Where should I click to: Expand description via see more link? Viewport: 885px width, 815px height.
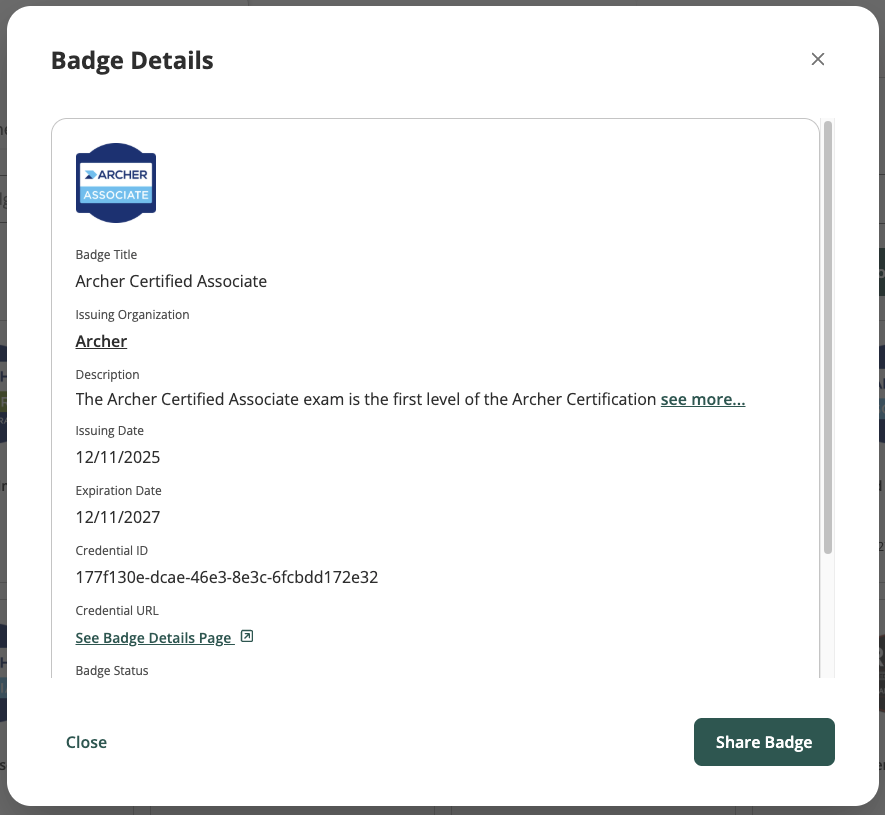(703, 399)
